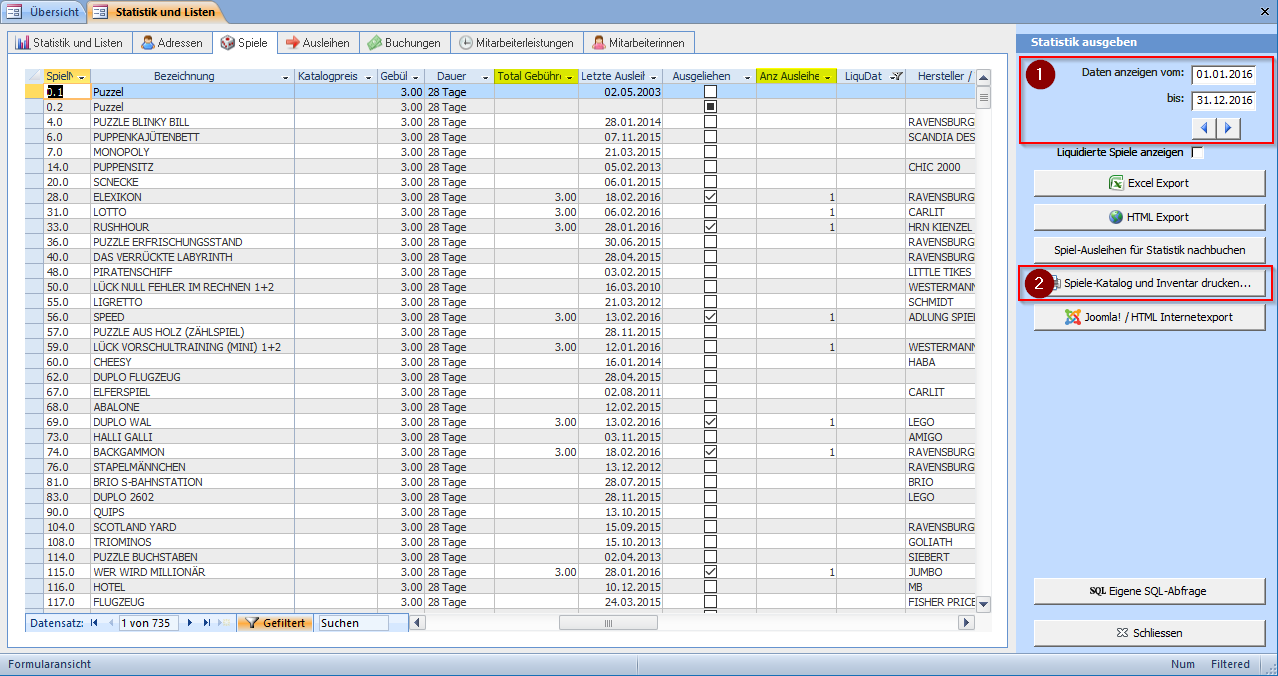This screenshot has height=676, width=1278.
Task: Click the Excel Export button
Action: [1149, 183]
